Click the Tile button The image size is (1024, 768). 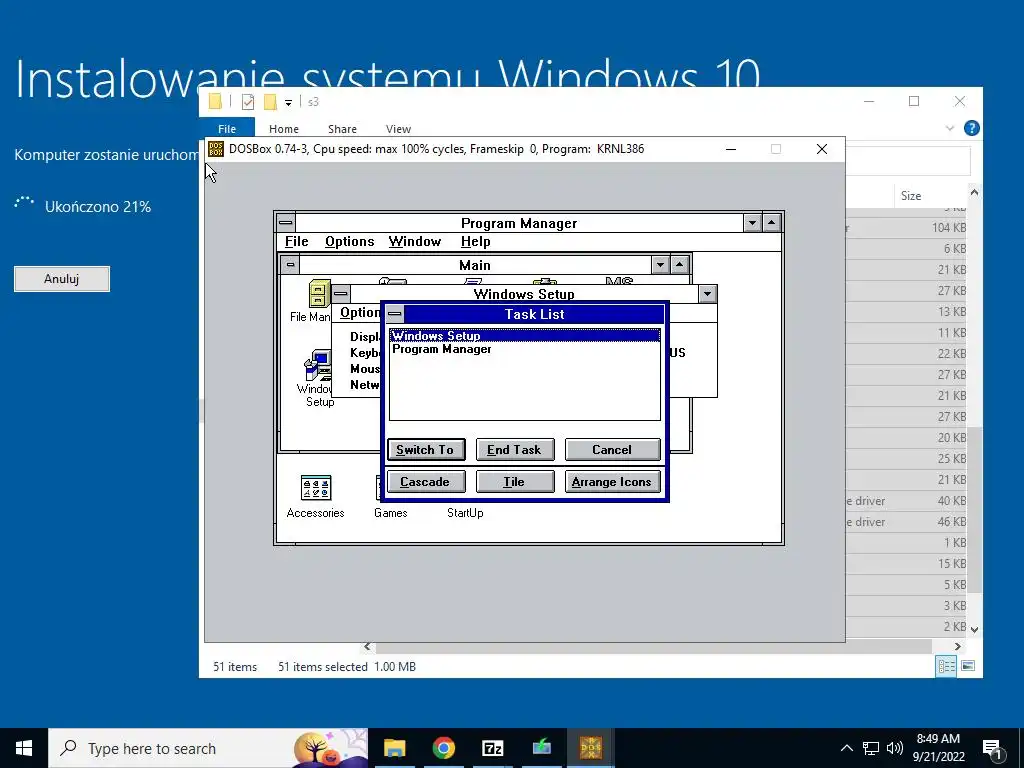click(x=515, y=481)
